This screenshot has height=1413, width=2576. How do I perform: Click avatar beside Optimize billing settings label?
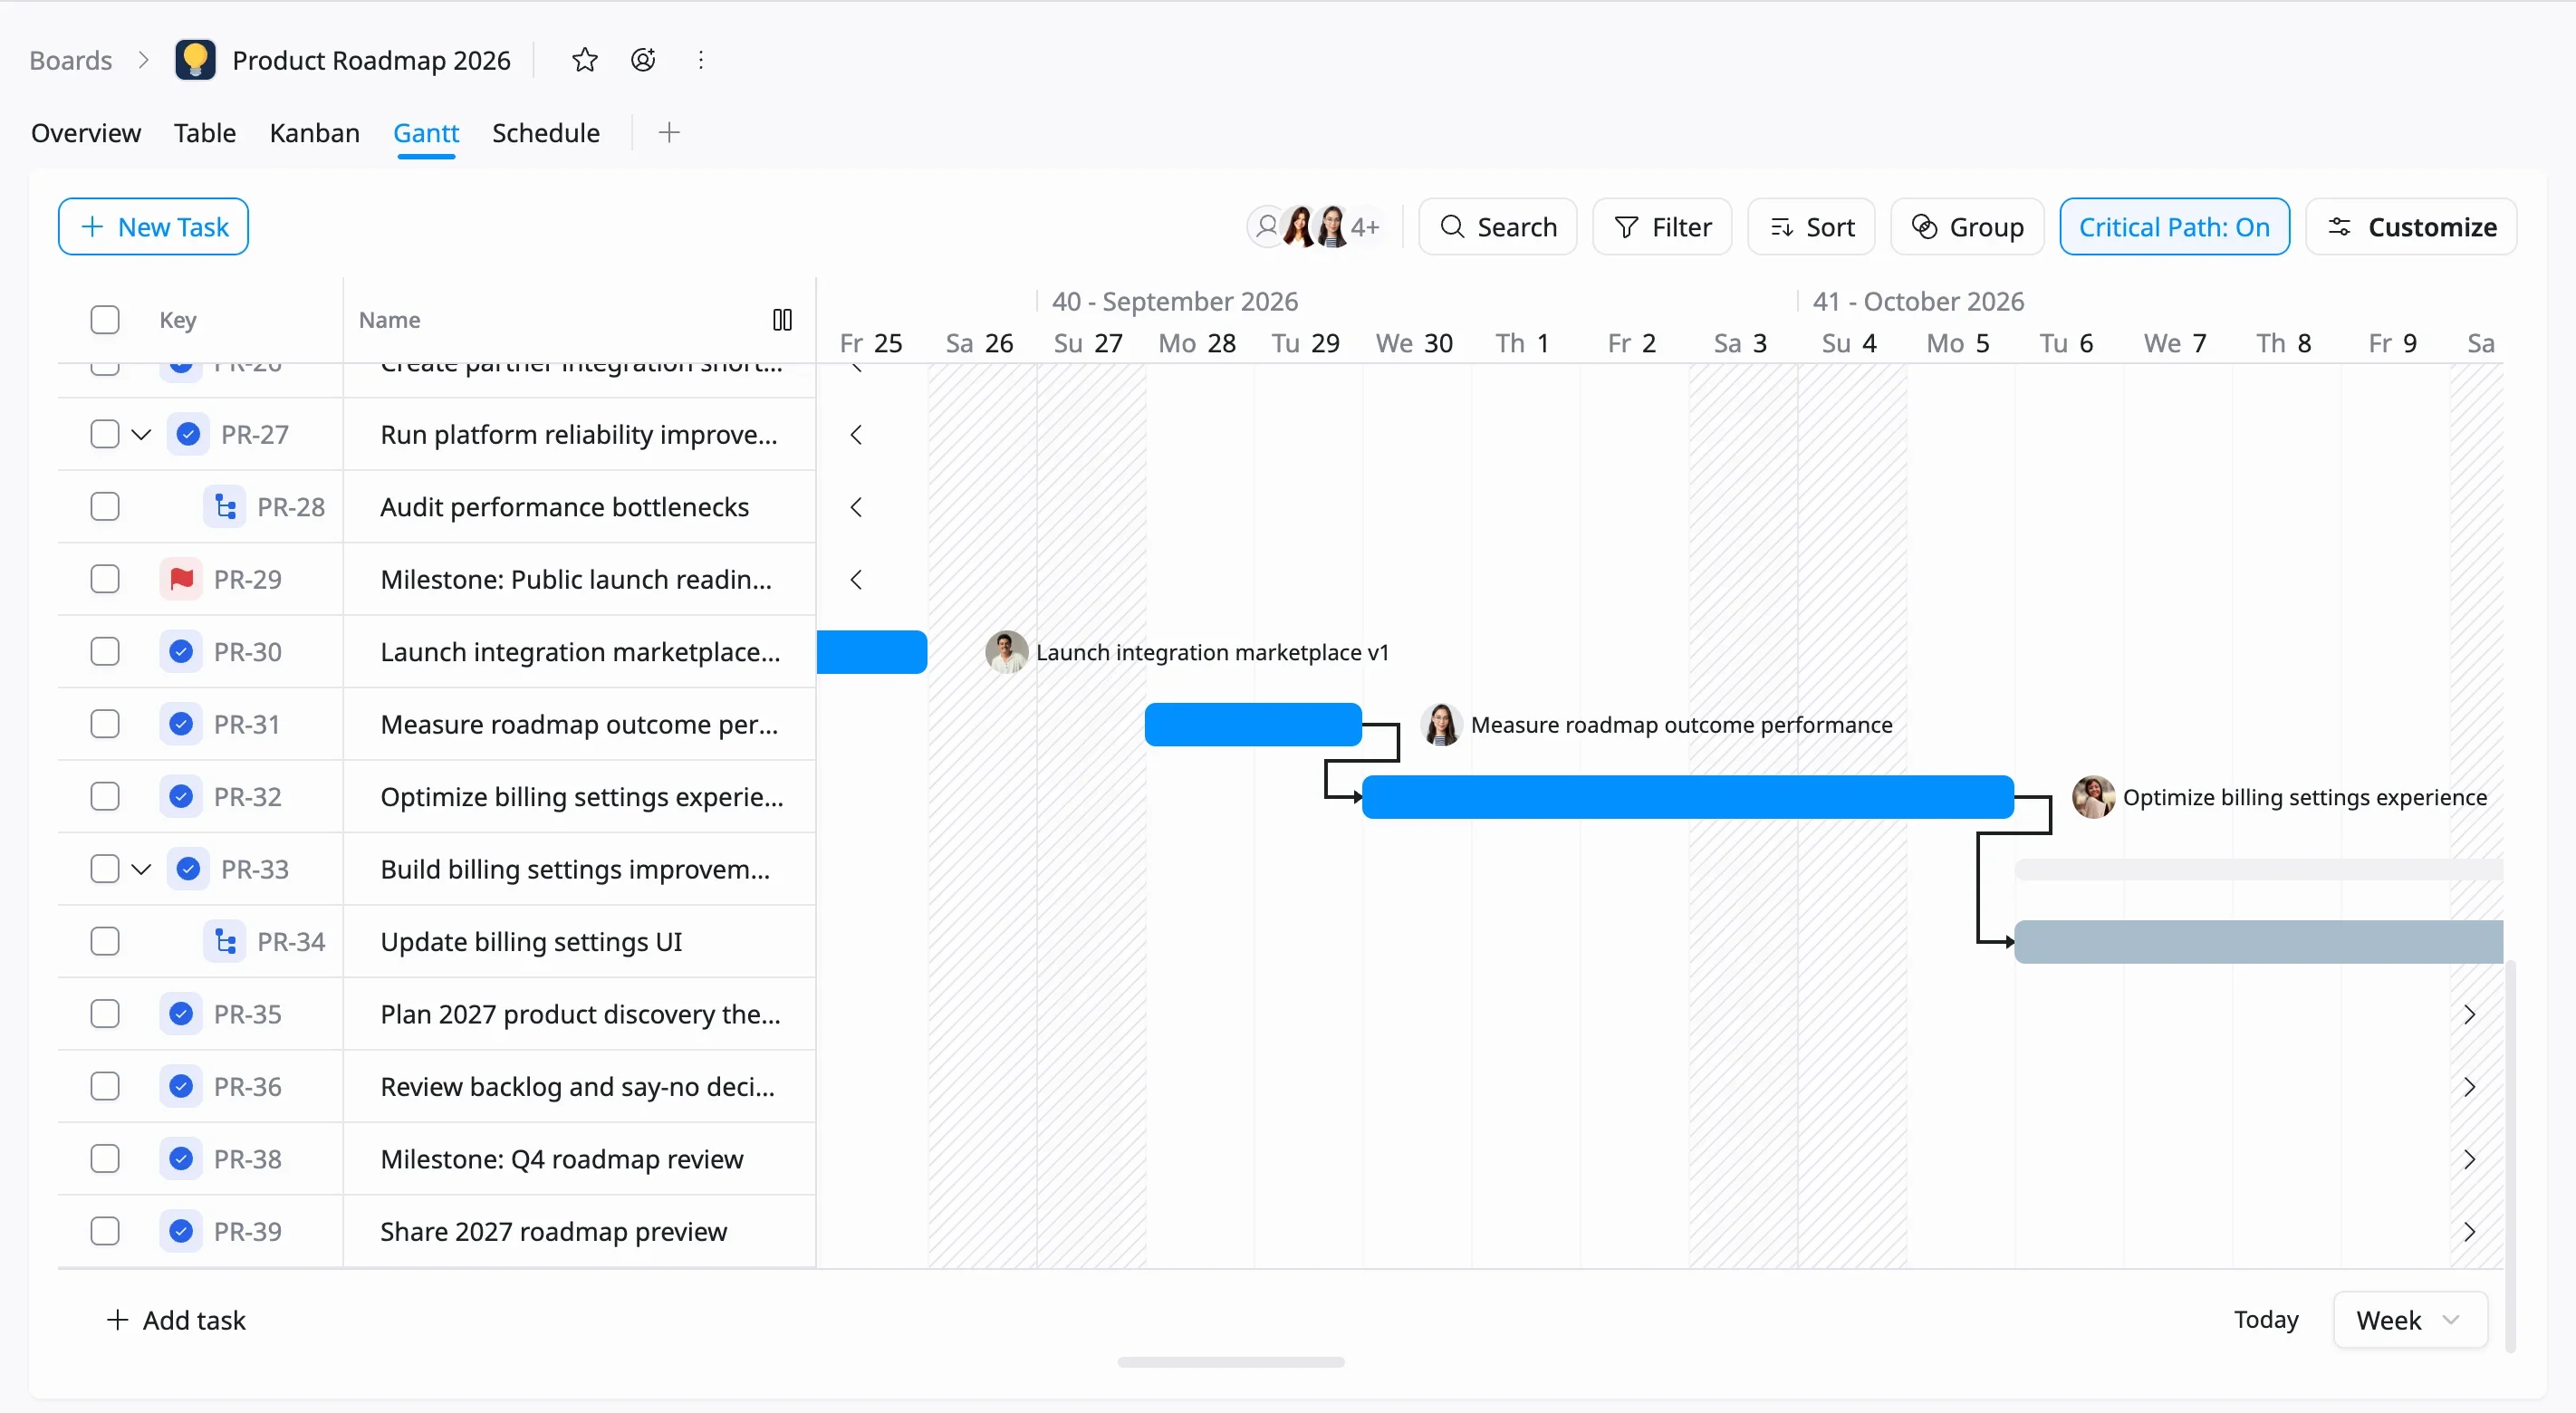[x=2093, y=797]
